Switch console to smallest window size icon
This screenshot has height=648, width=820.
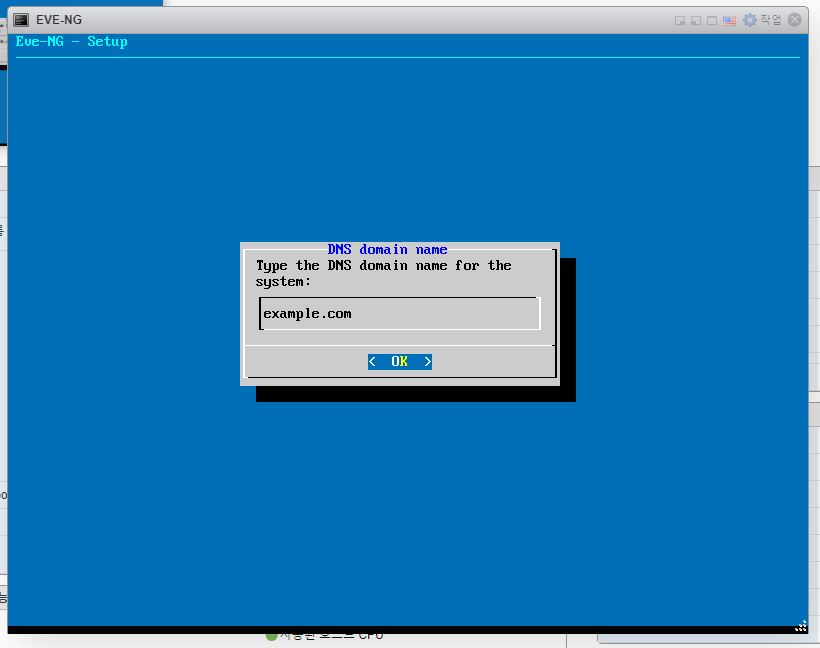pos(680,20)
